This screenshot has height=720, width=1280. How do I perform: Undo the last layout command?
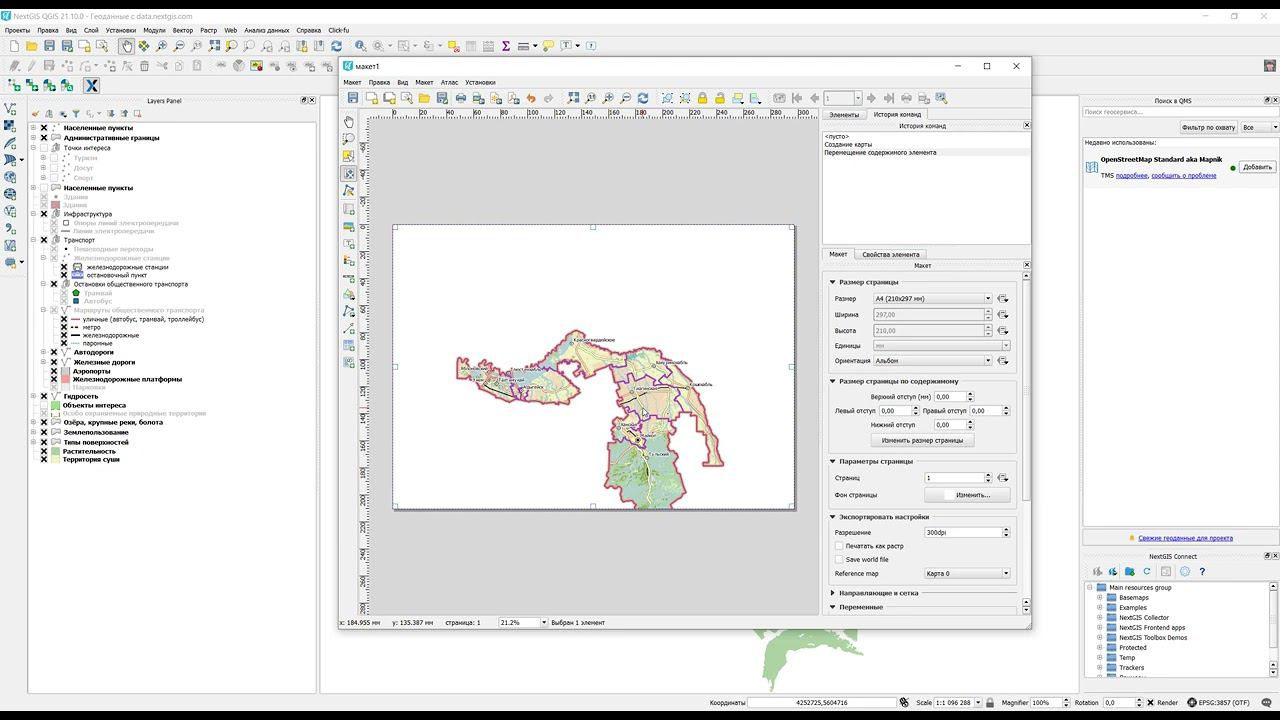pyautogui.click(x=531, y=98)
